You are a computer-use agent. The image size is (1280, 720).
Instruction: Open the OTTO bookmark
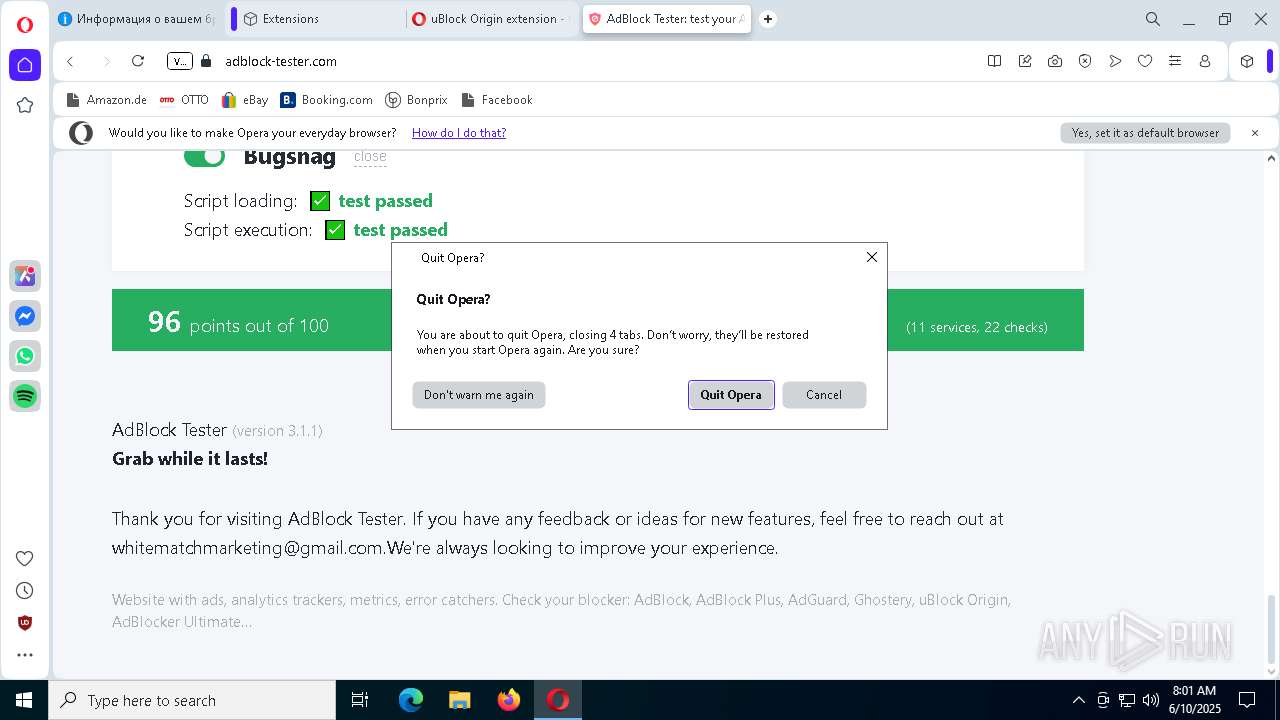[x=184, y=100]
